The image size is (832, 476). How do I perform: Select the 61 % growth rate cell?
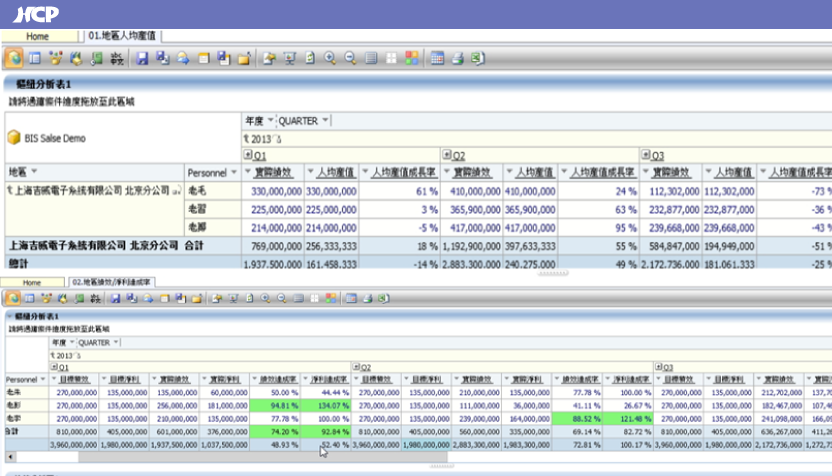tap(399, 191)
